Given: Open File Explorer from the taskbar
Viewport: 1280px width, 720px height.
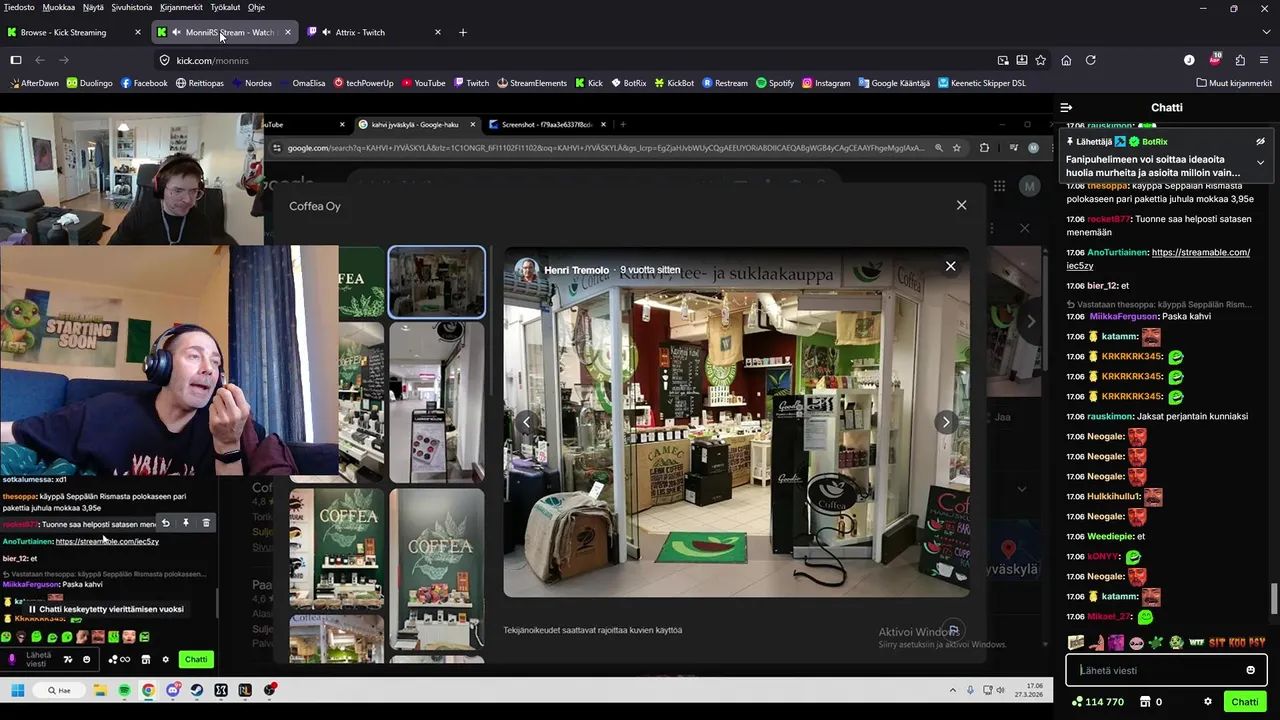Looking at the screenshot, I should [x=100, y=690].
